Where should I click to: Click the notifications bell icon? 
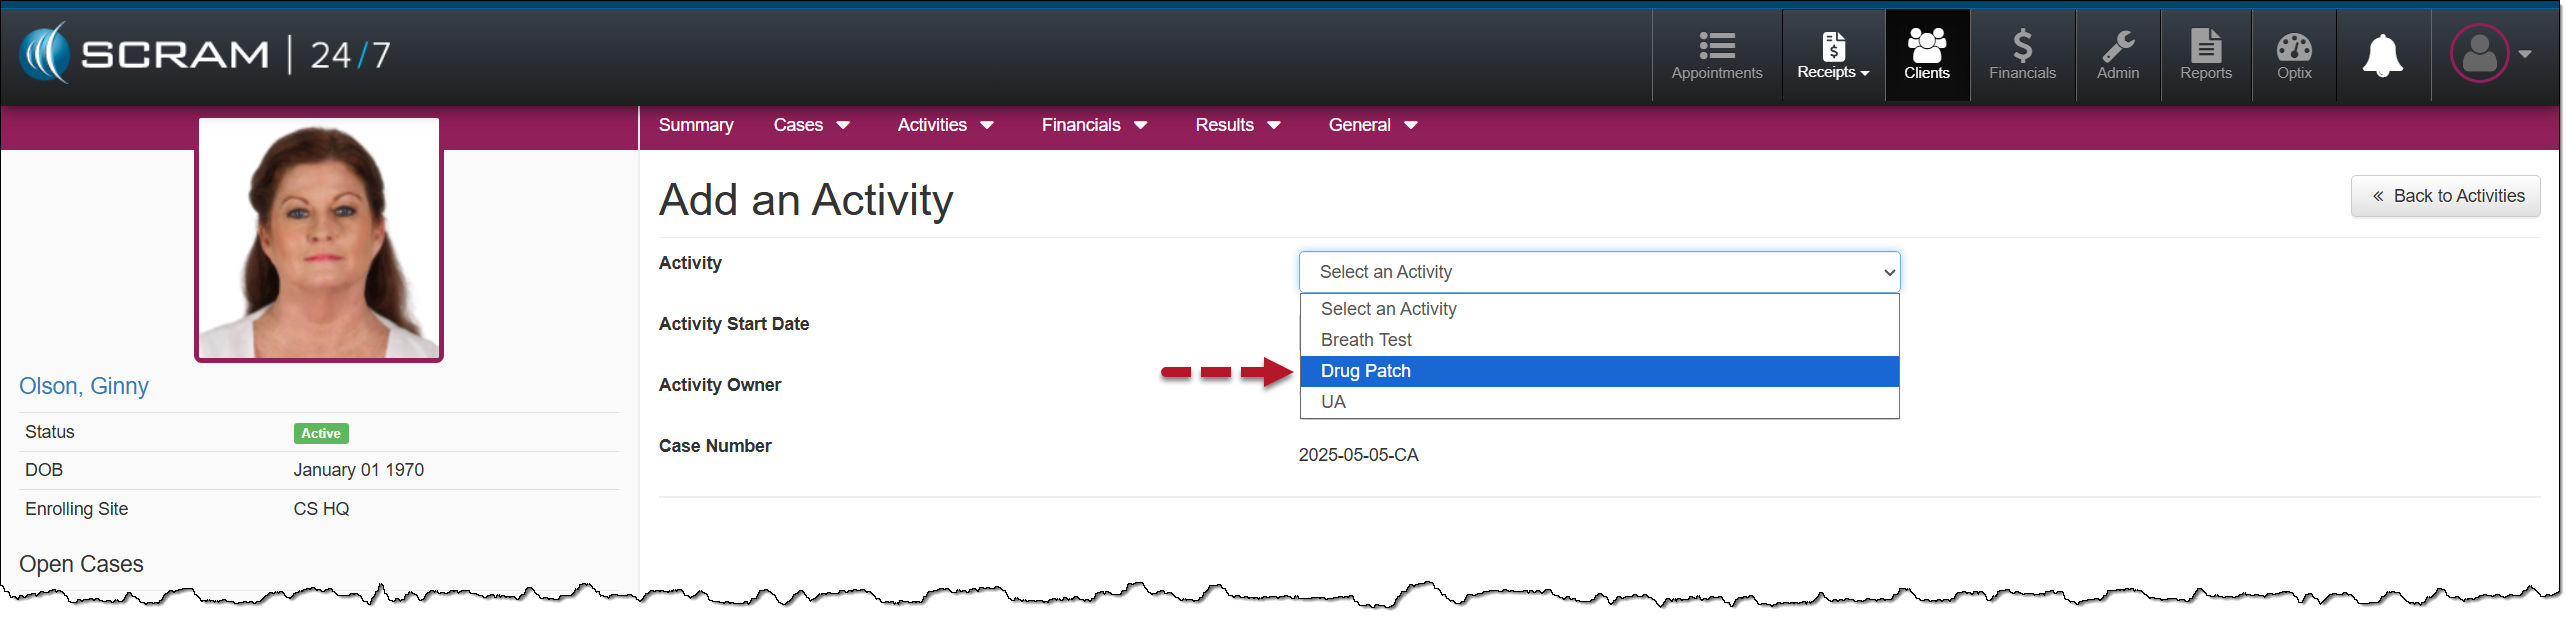coord(2382,55)
